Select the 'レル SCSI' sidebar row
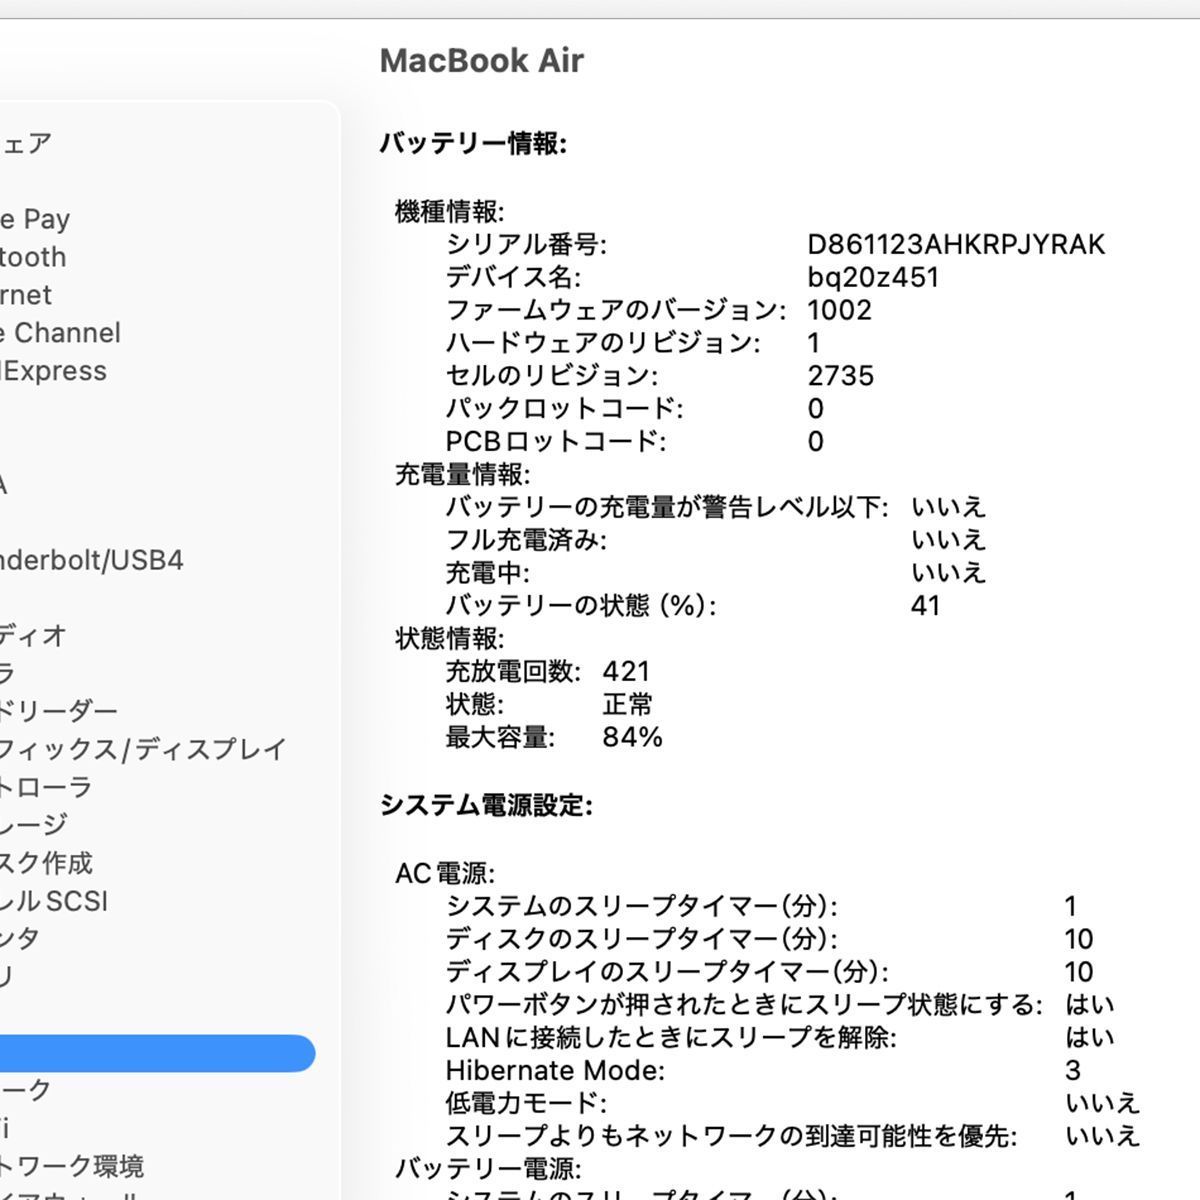This screenshot has height=1200, width=1200. point(54,901)
